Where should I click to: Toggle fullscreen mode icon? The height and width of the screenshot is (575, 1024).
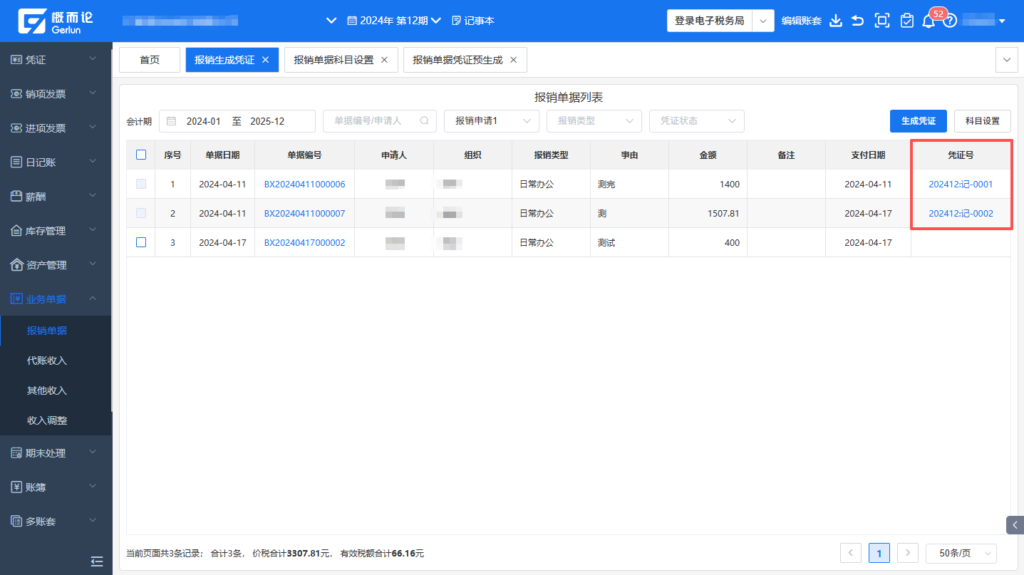click(882, 20)
